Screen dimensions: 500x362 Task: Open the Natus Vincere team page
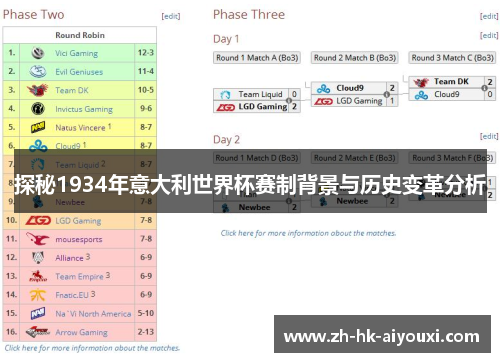point(80,128)
